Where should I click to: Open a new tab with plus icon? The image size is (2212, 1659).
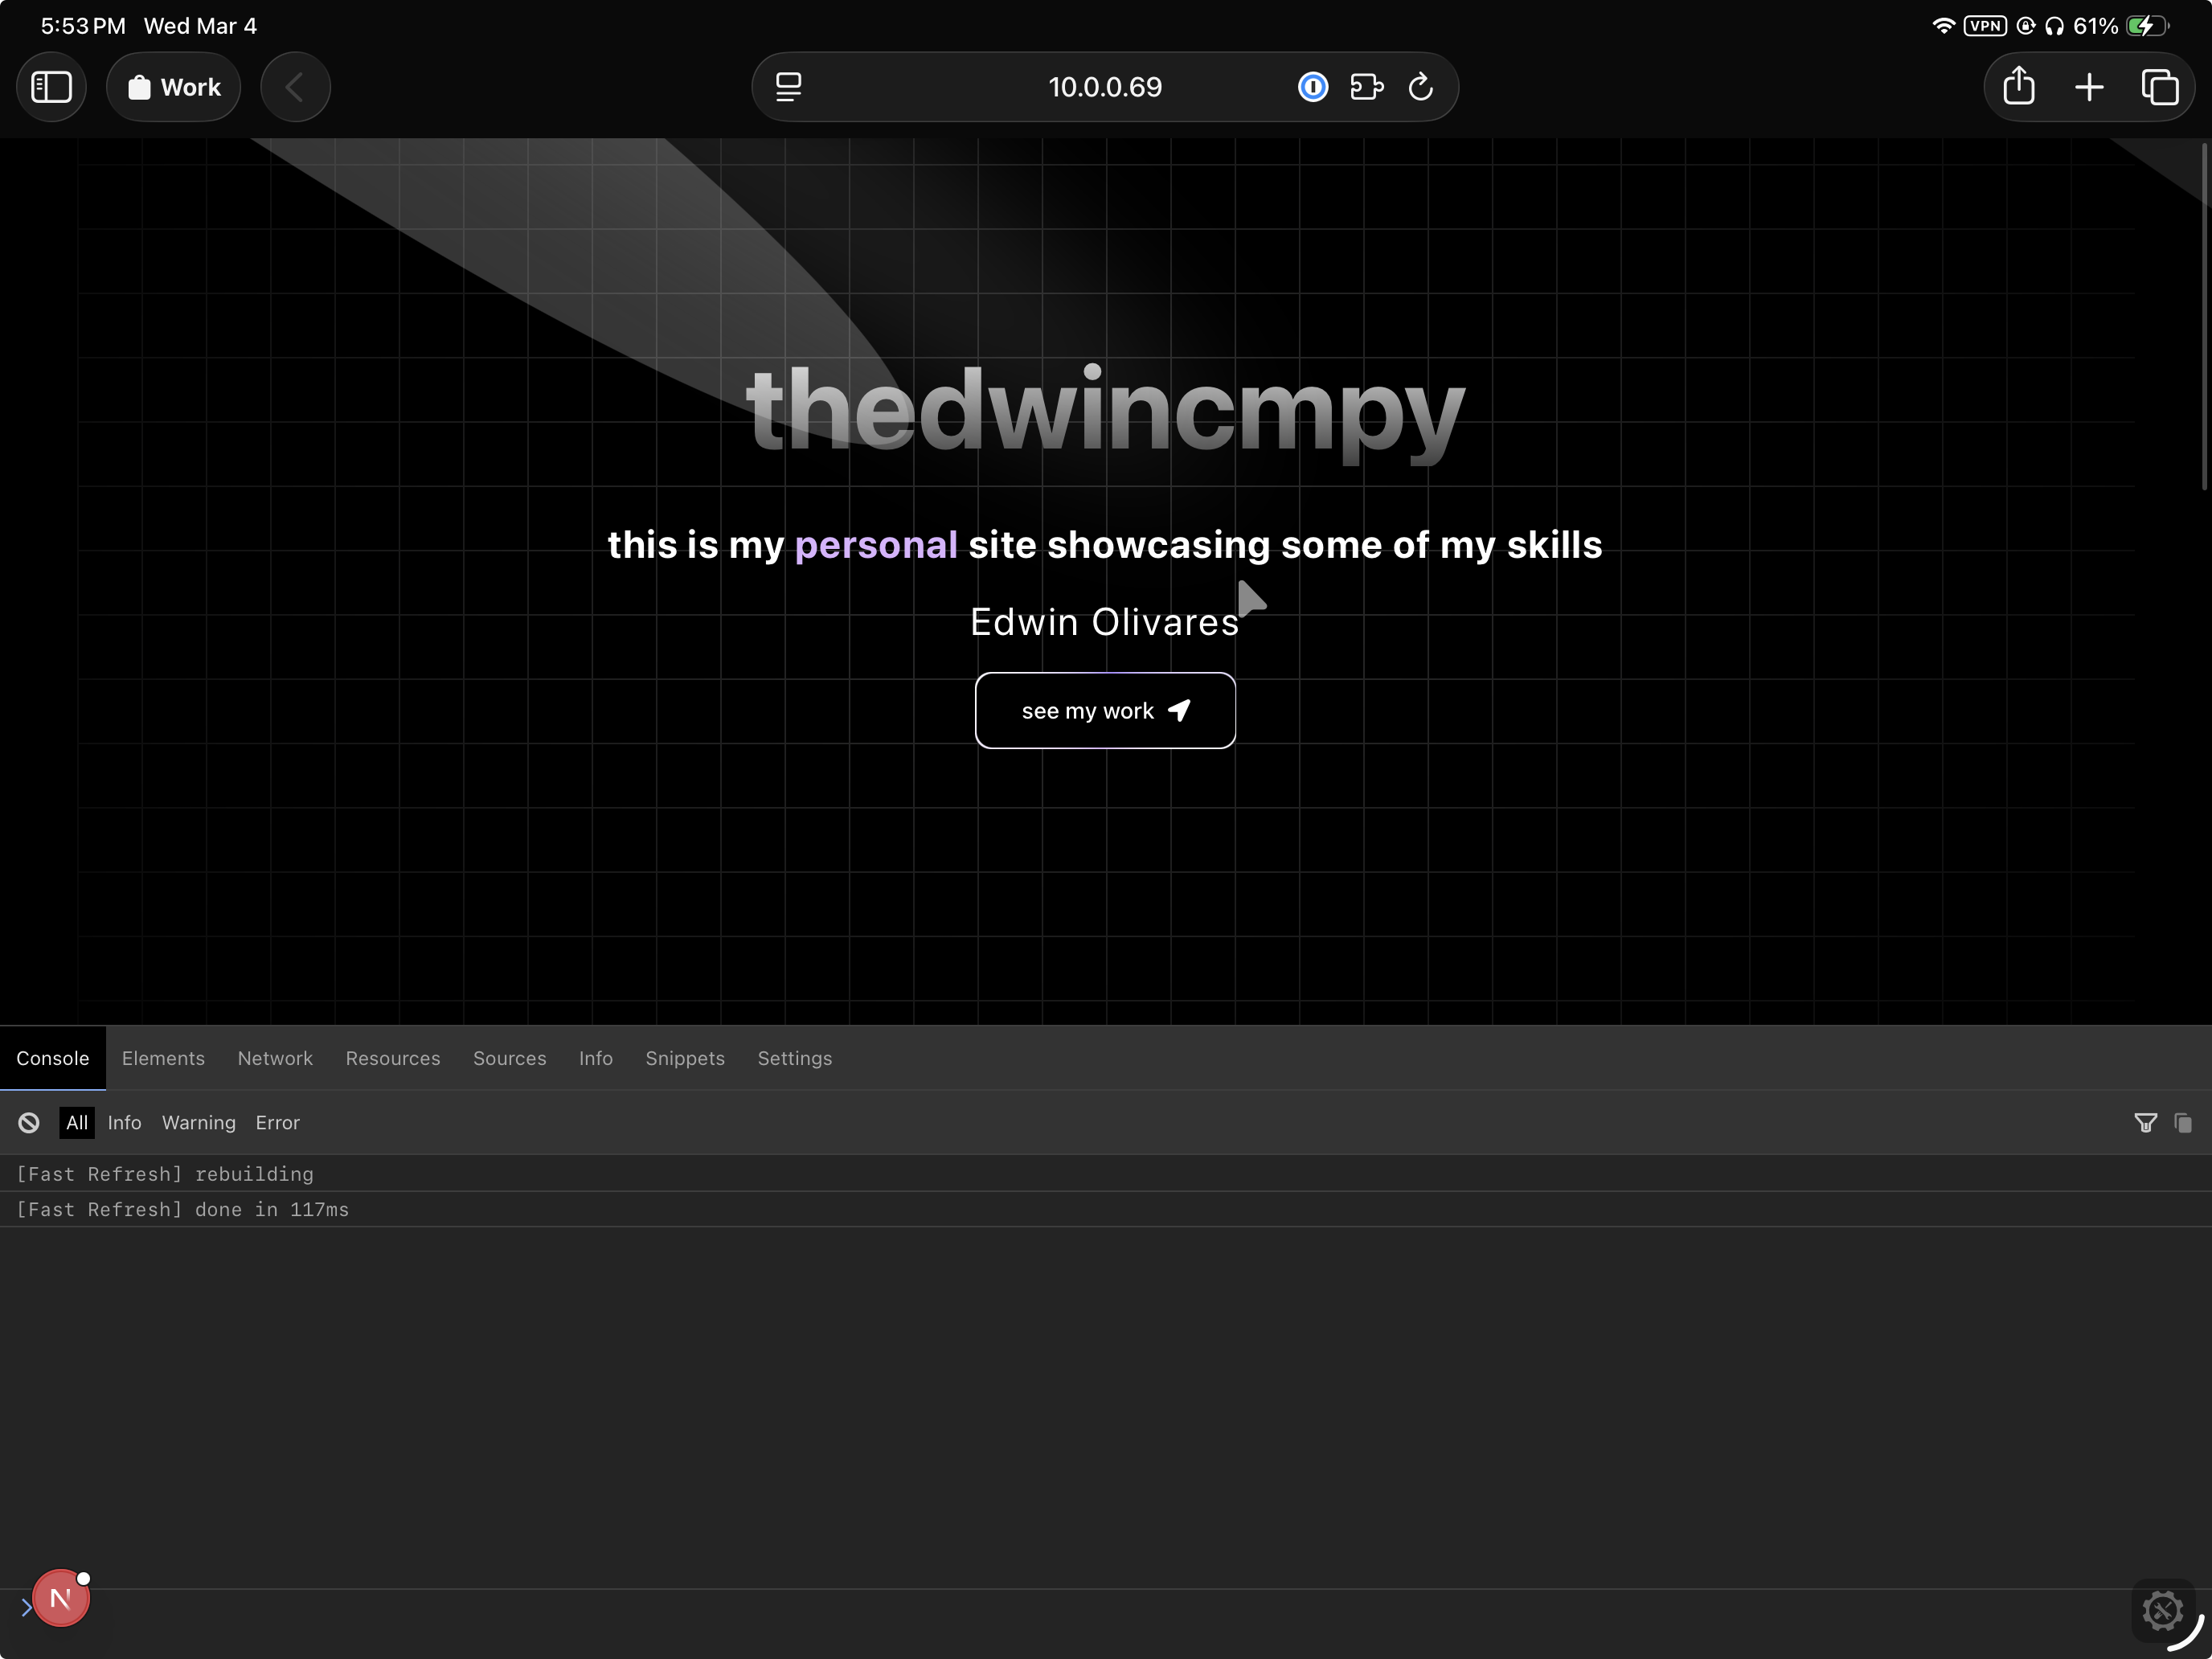pyautogui.click(x=2088, y=87)
